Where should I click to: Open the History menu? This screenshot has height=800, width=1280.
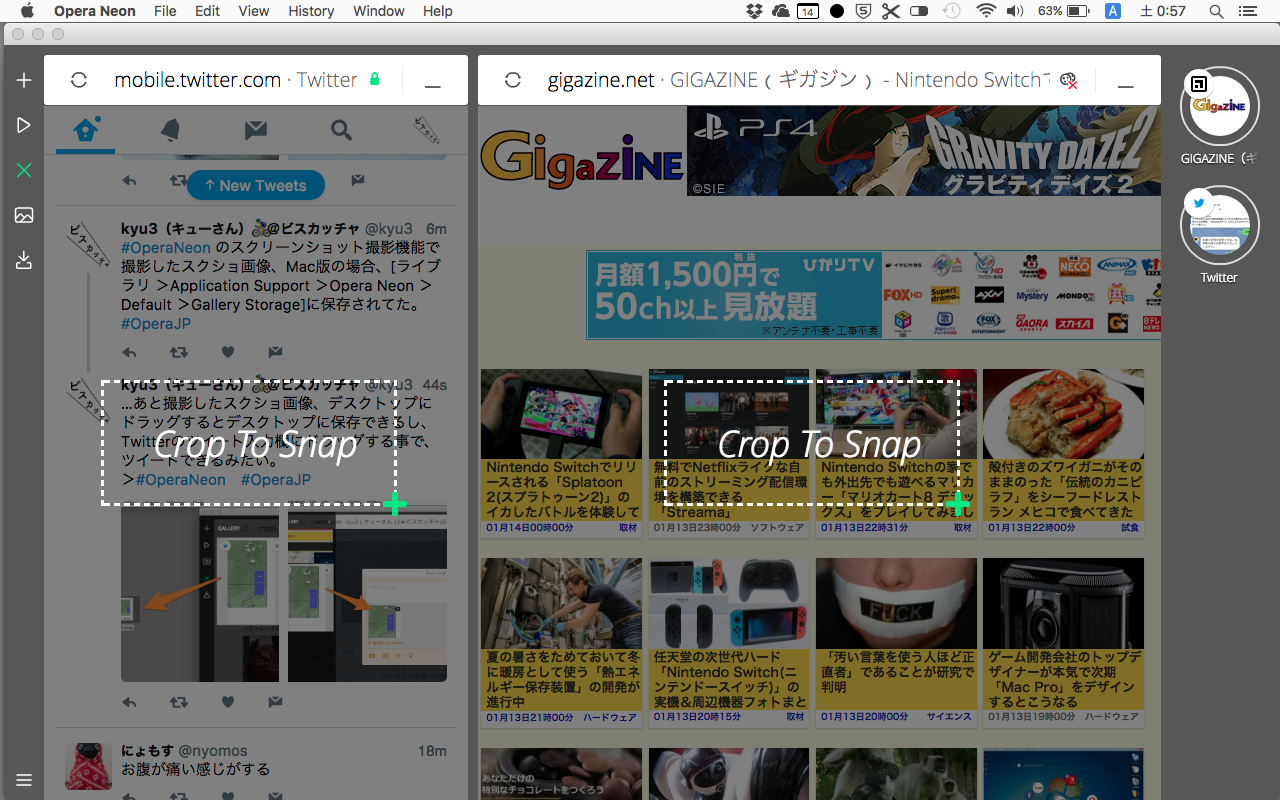click(x=311, y=11)
